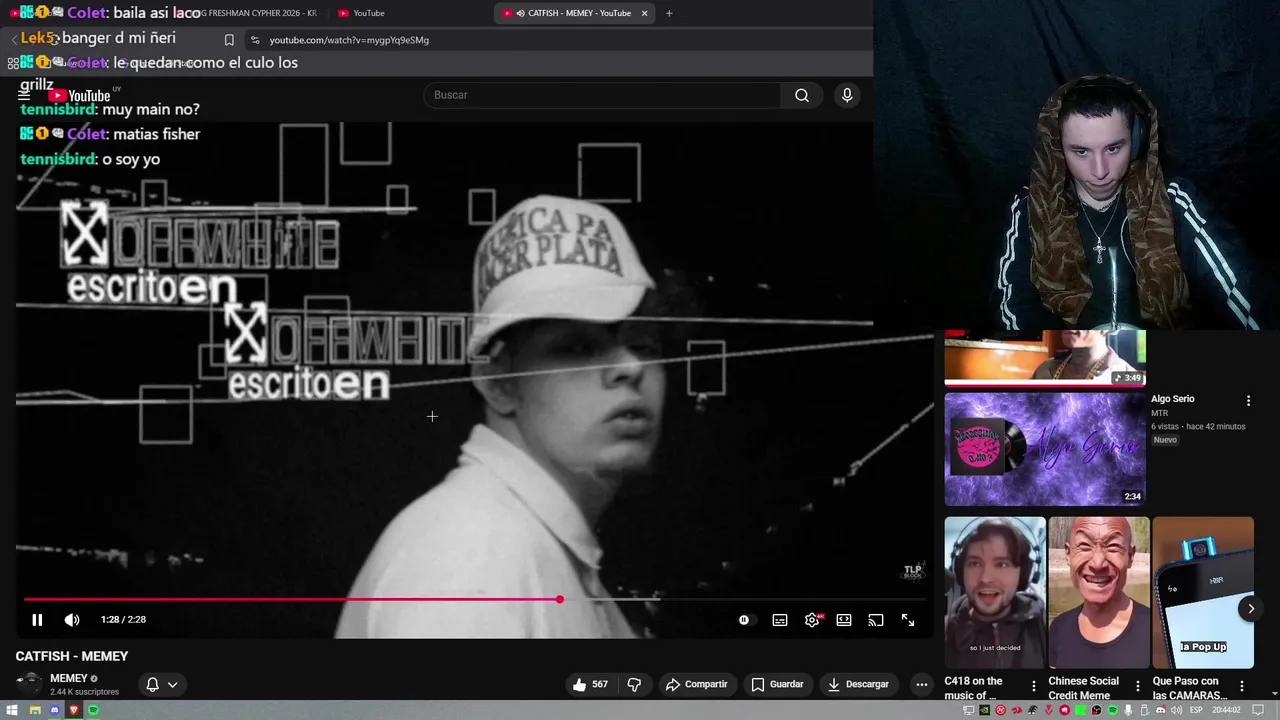Open options menu for Que Paso short
The image size is (1280, 720).
[x=1242, y=687]
